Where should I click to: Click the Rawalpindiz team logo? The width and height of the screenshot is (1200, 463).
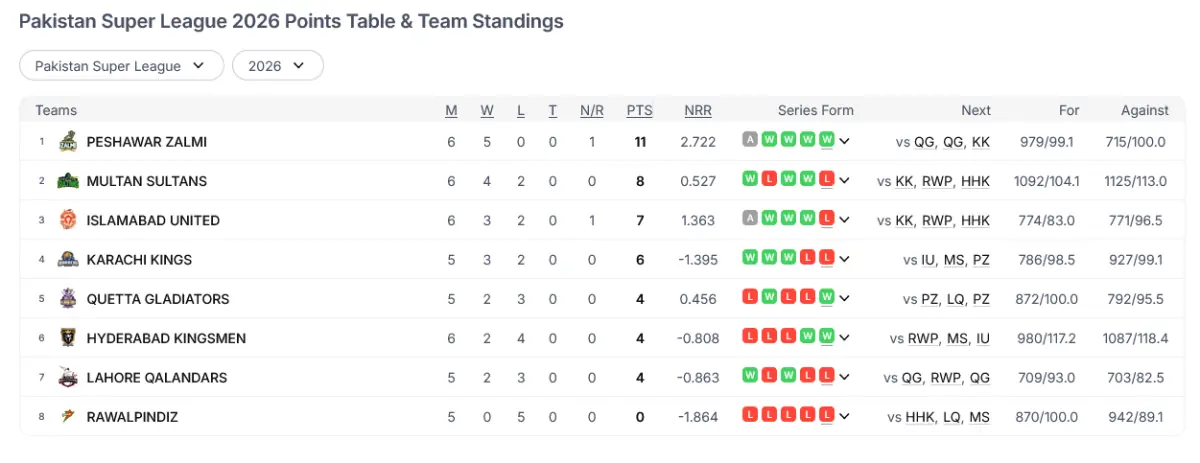(x=68, y=416)
